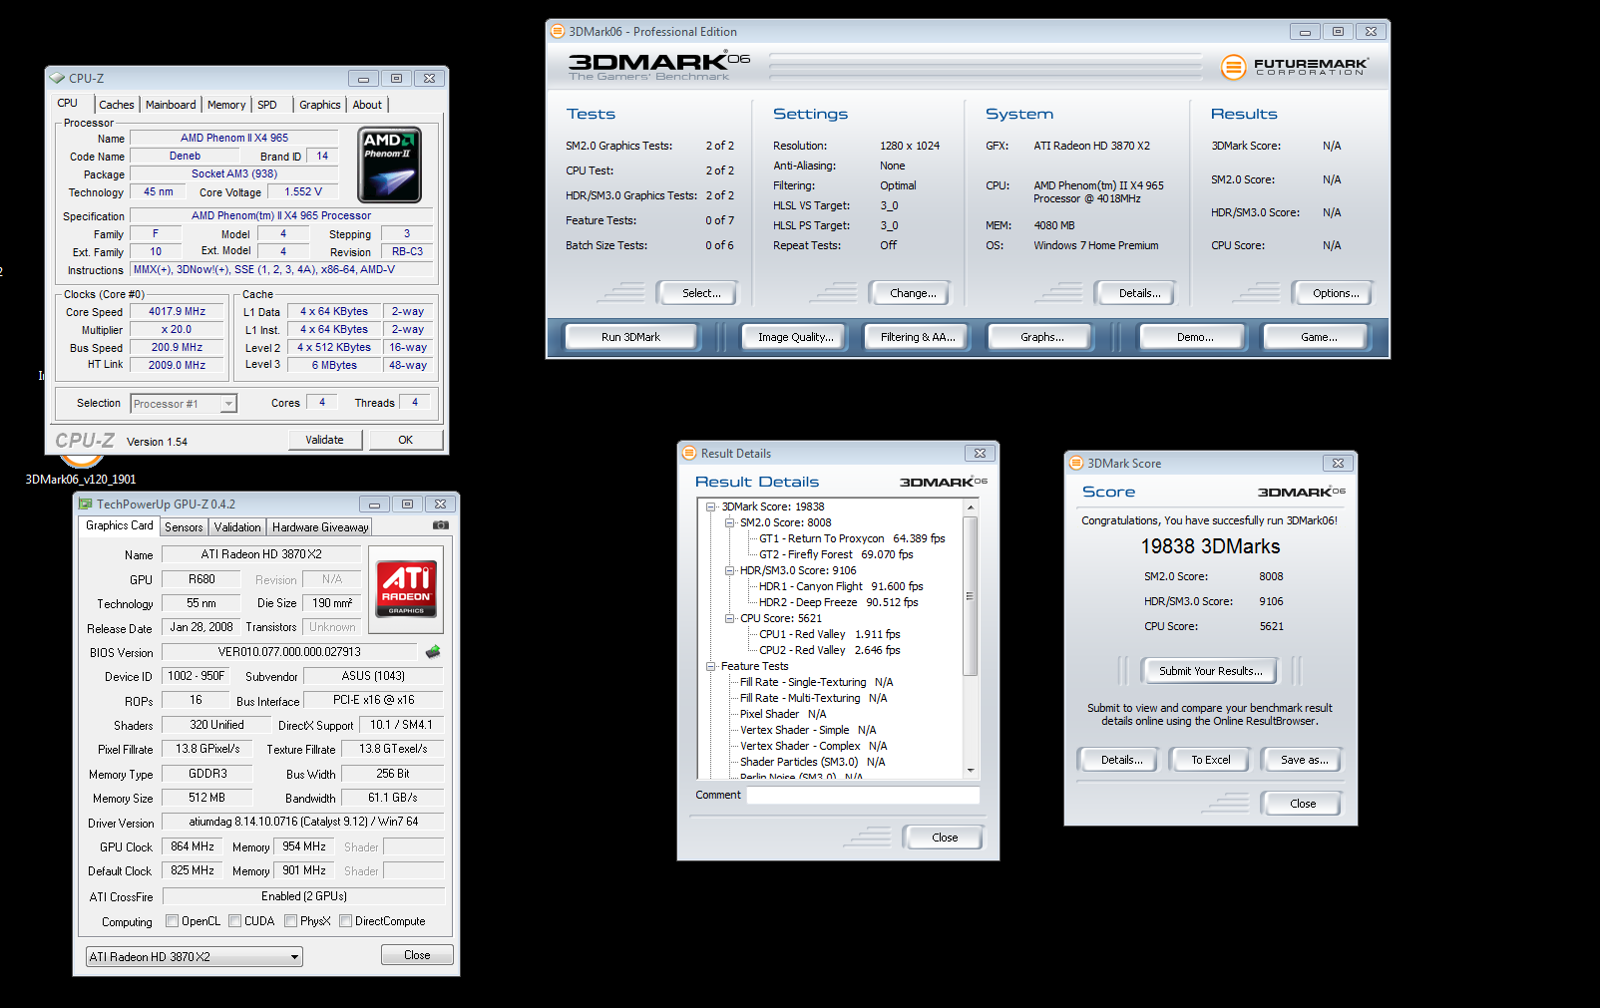Click the Comment input field
This screenshot has height=1008, width=1600.
(x=862, y=795)
